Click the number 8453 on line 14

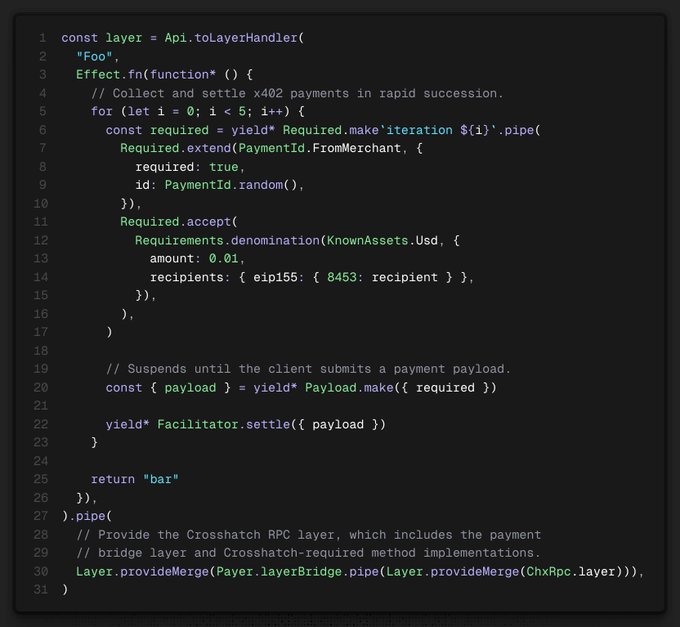tap(342, 277)
